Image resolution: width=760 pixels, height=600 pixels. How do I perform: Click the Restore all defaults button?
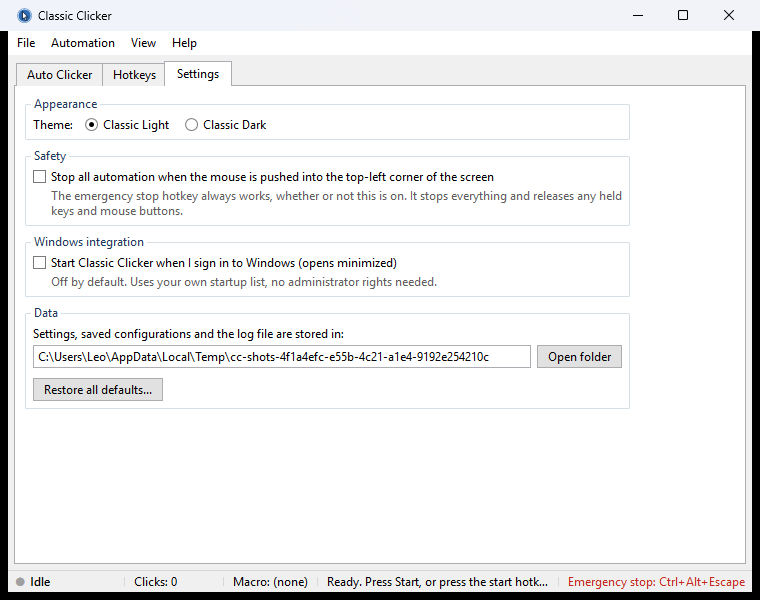[98, 390]
